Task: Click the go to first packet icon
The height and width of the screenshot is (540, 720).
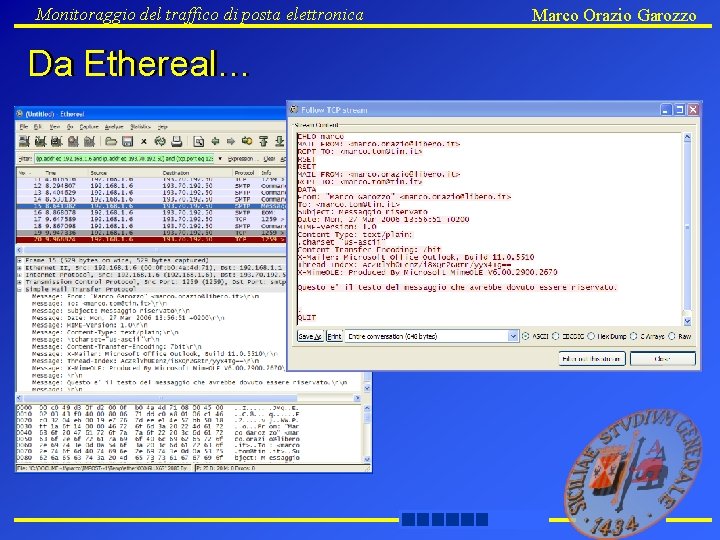Action: pyautogui.click(x=264, y=141)
